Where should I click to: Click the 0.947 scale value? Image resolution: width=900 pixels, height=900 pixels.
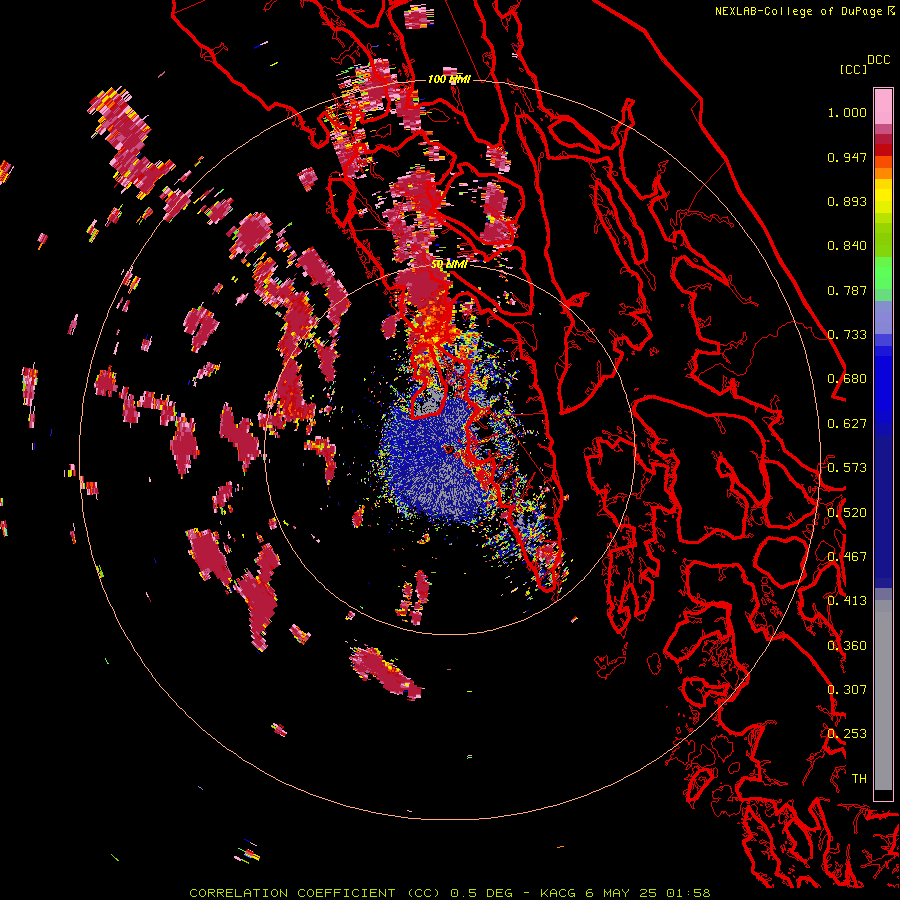847,157
